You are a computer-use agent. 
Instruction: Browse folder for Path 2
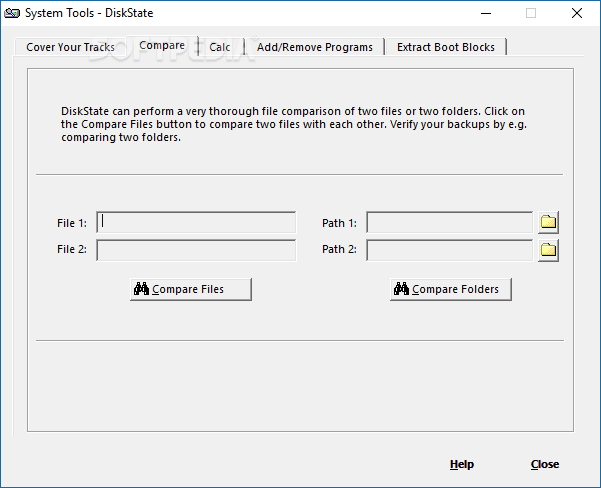coord(548,250)
